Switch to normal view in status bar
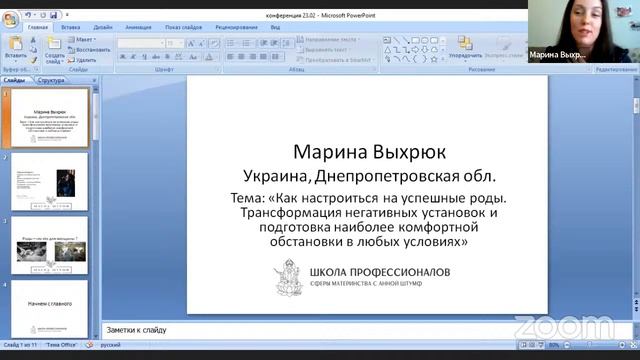The height and width of the screenshot is (360, 640). pyautogui.click(x=523, y=345)
